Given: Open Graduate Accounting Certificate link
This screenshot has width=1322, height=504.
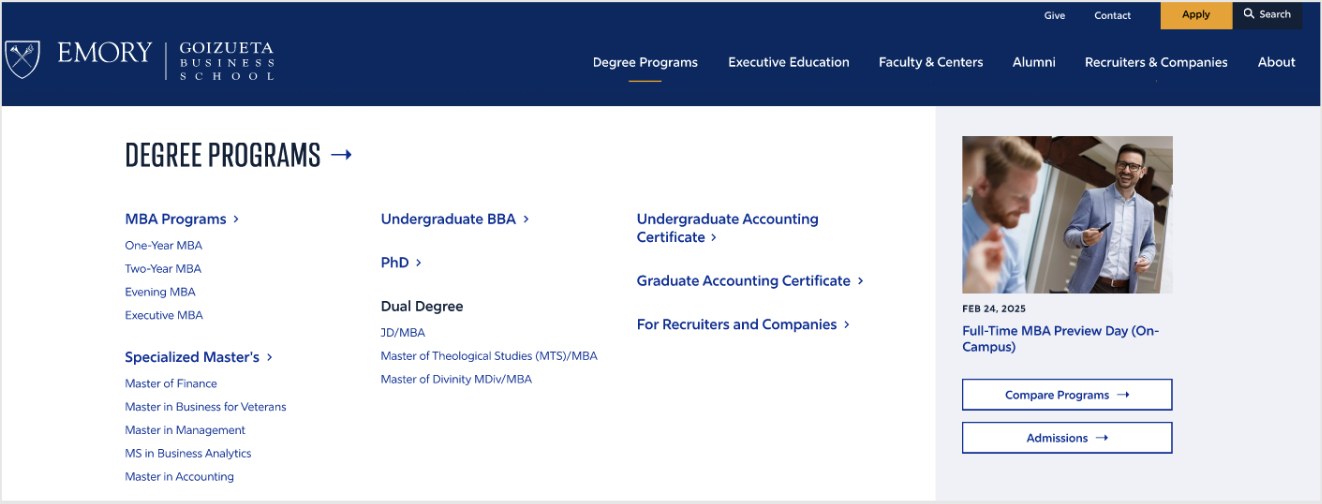Looking at the screenshot, I should [x=744, y=281].
